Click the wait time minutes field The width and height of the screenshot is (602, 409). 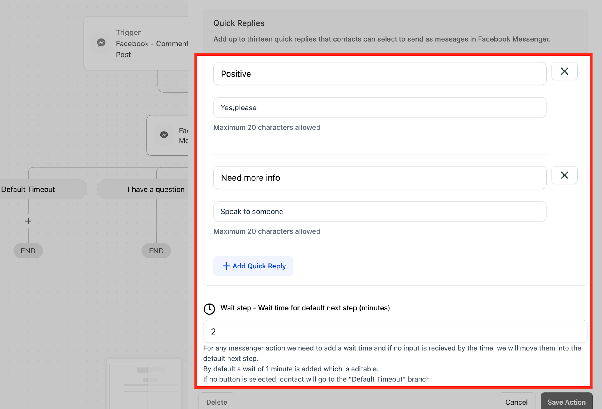pyautogui.click(x=395, y=331)
